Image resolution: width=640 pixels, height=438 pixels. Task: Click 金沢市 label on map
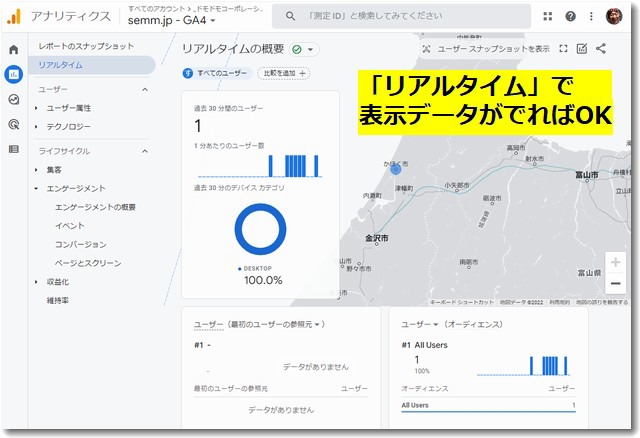[x=377, y=238]
